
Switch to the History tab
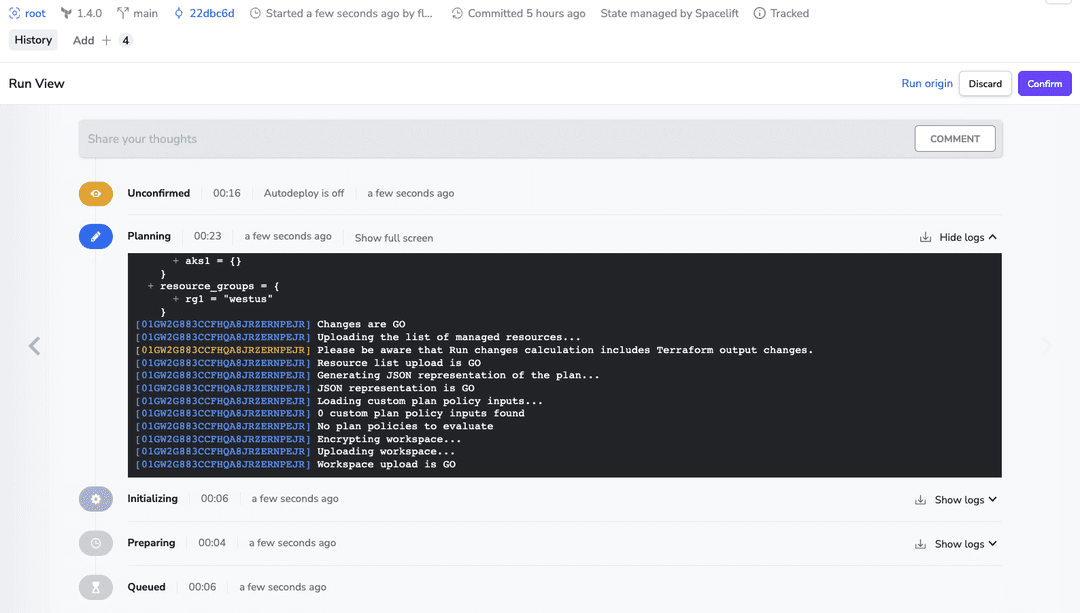(x=33, y=40)
